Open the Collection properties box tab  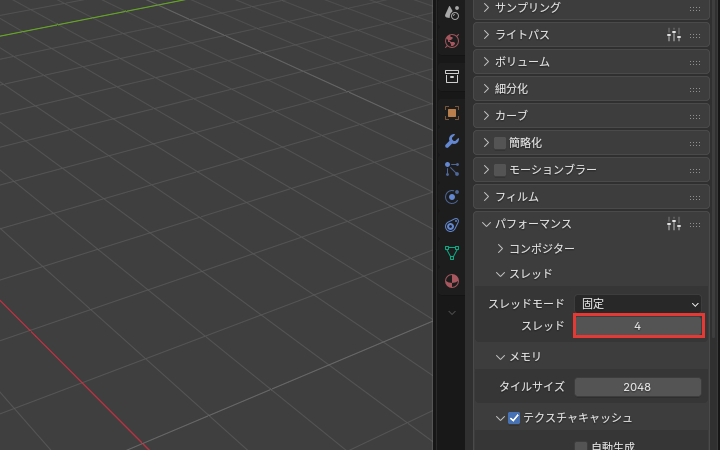tap(452, 77)
